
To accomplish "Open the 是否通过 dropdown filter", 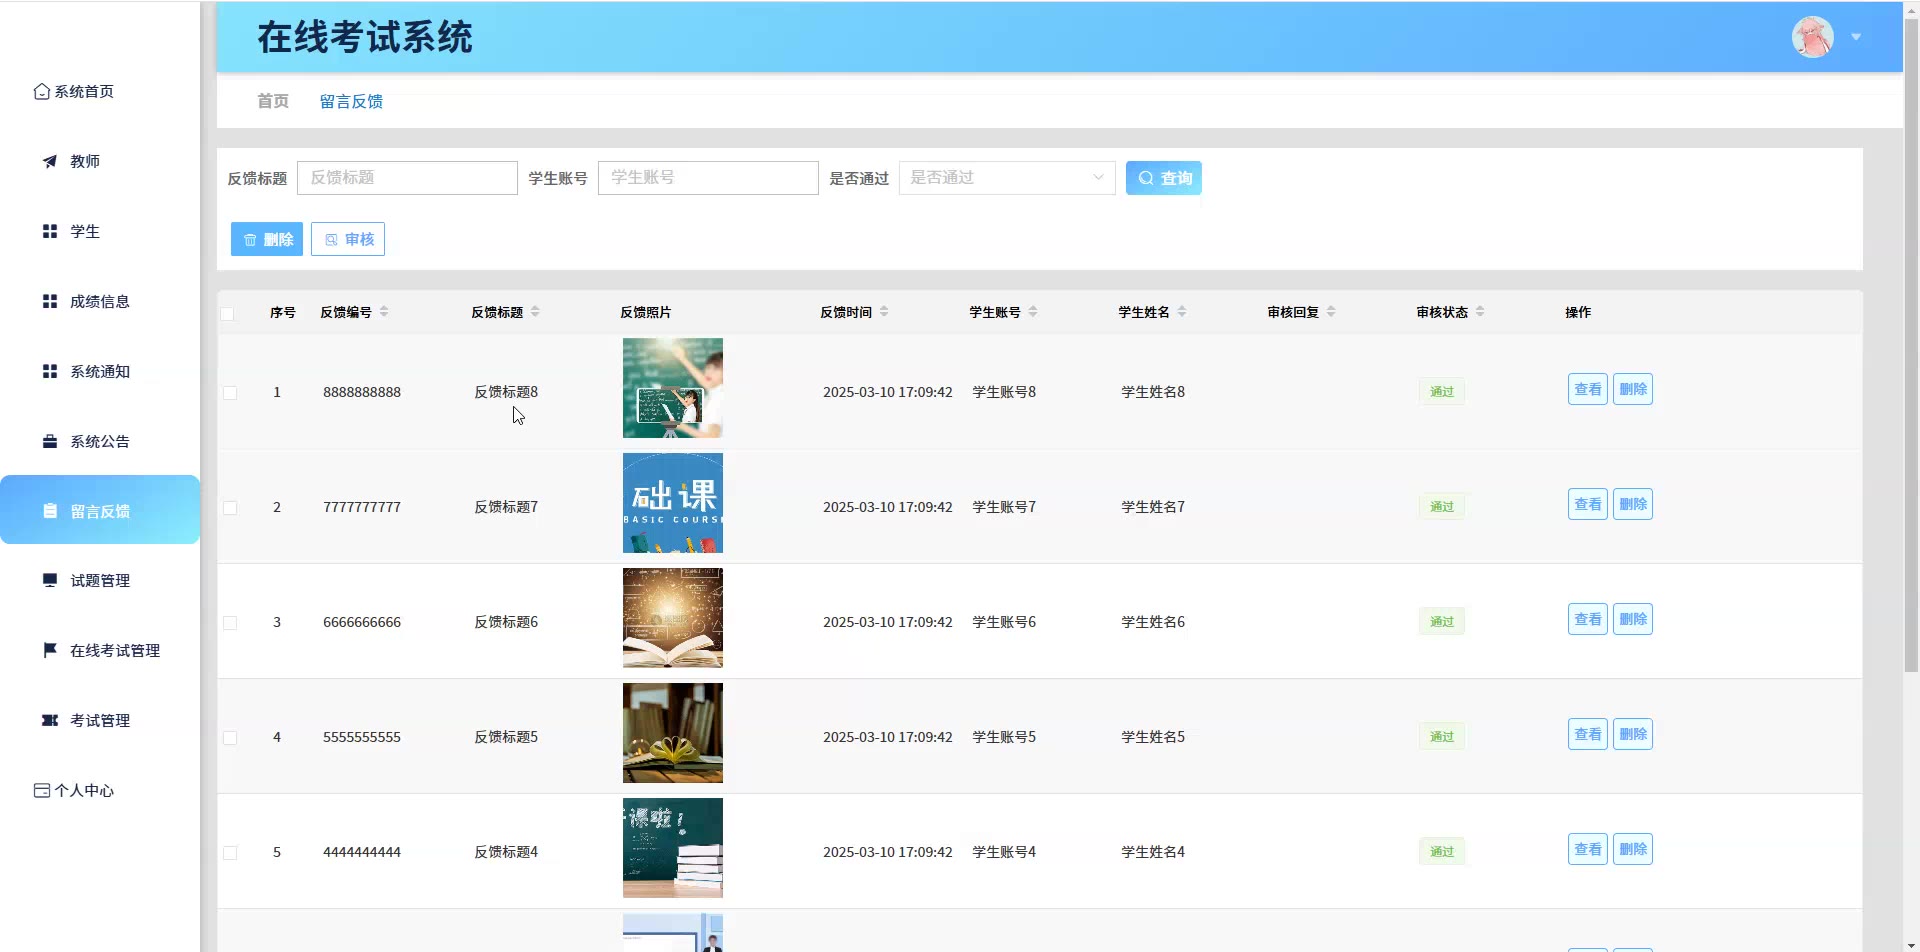I will (x=1006, y=178).
